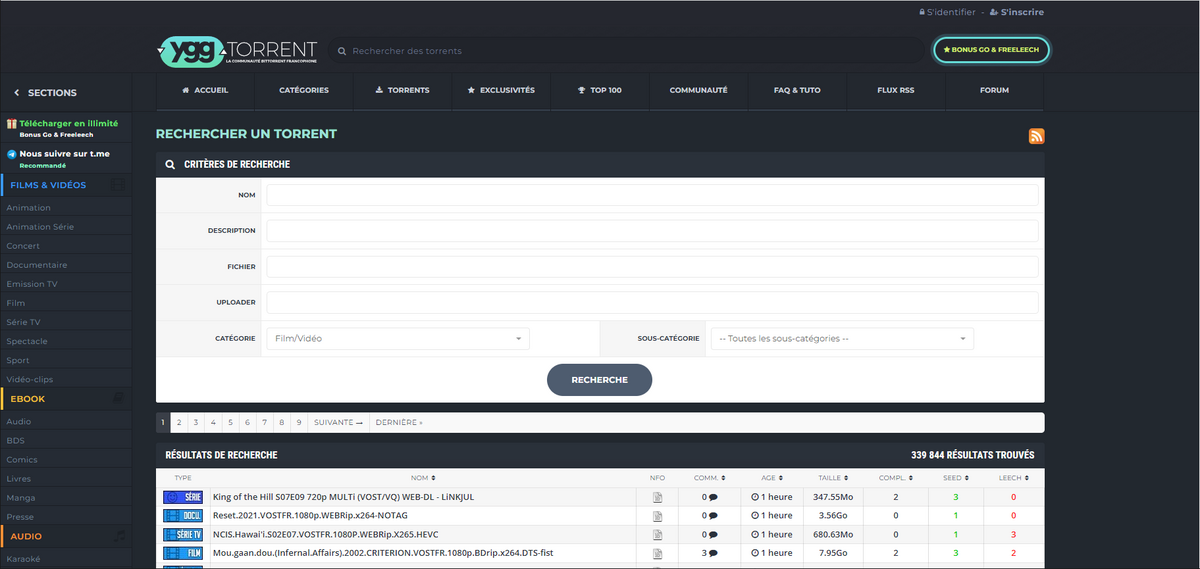
Task: Sort results by Seed column
Action: [955, 478]
